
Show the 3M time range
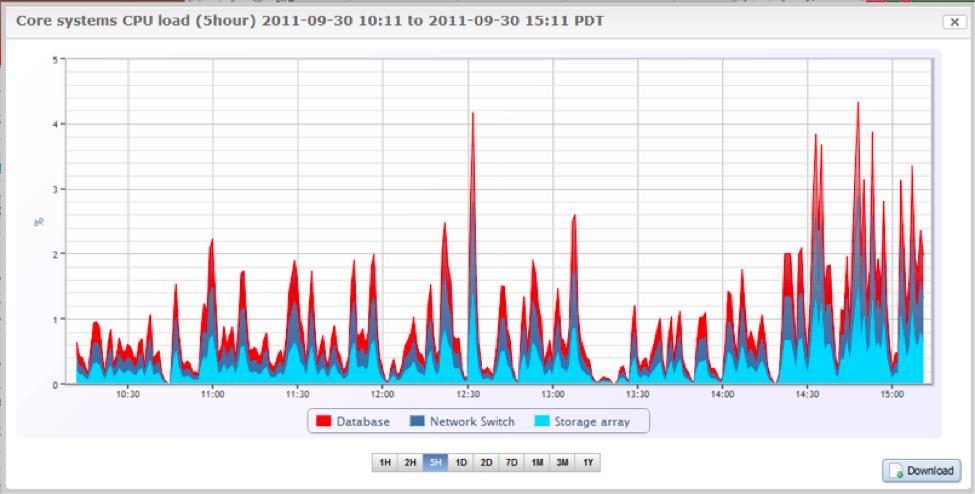(562, 463)
